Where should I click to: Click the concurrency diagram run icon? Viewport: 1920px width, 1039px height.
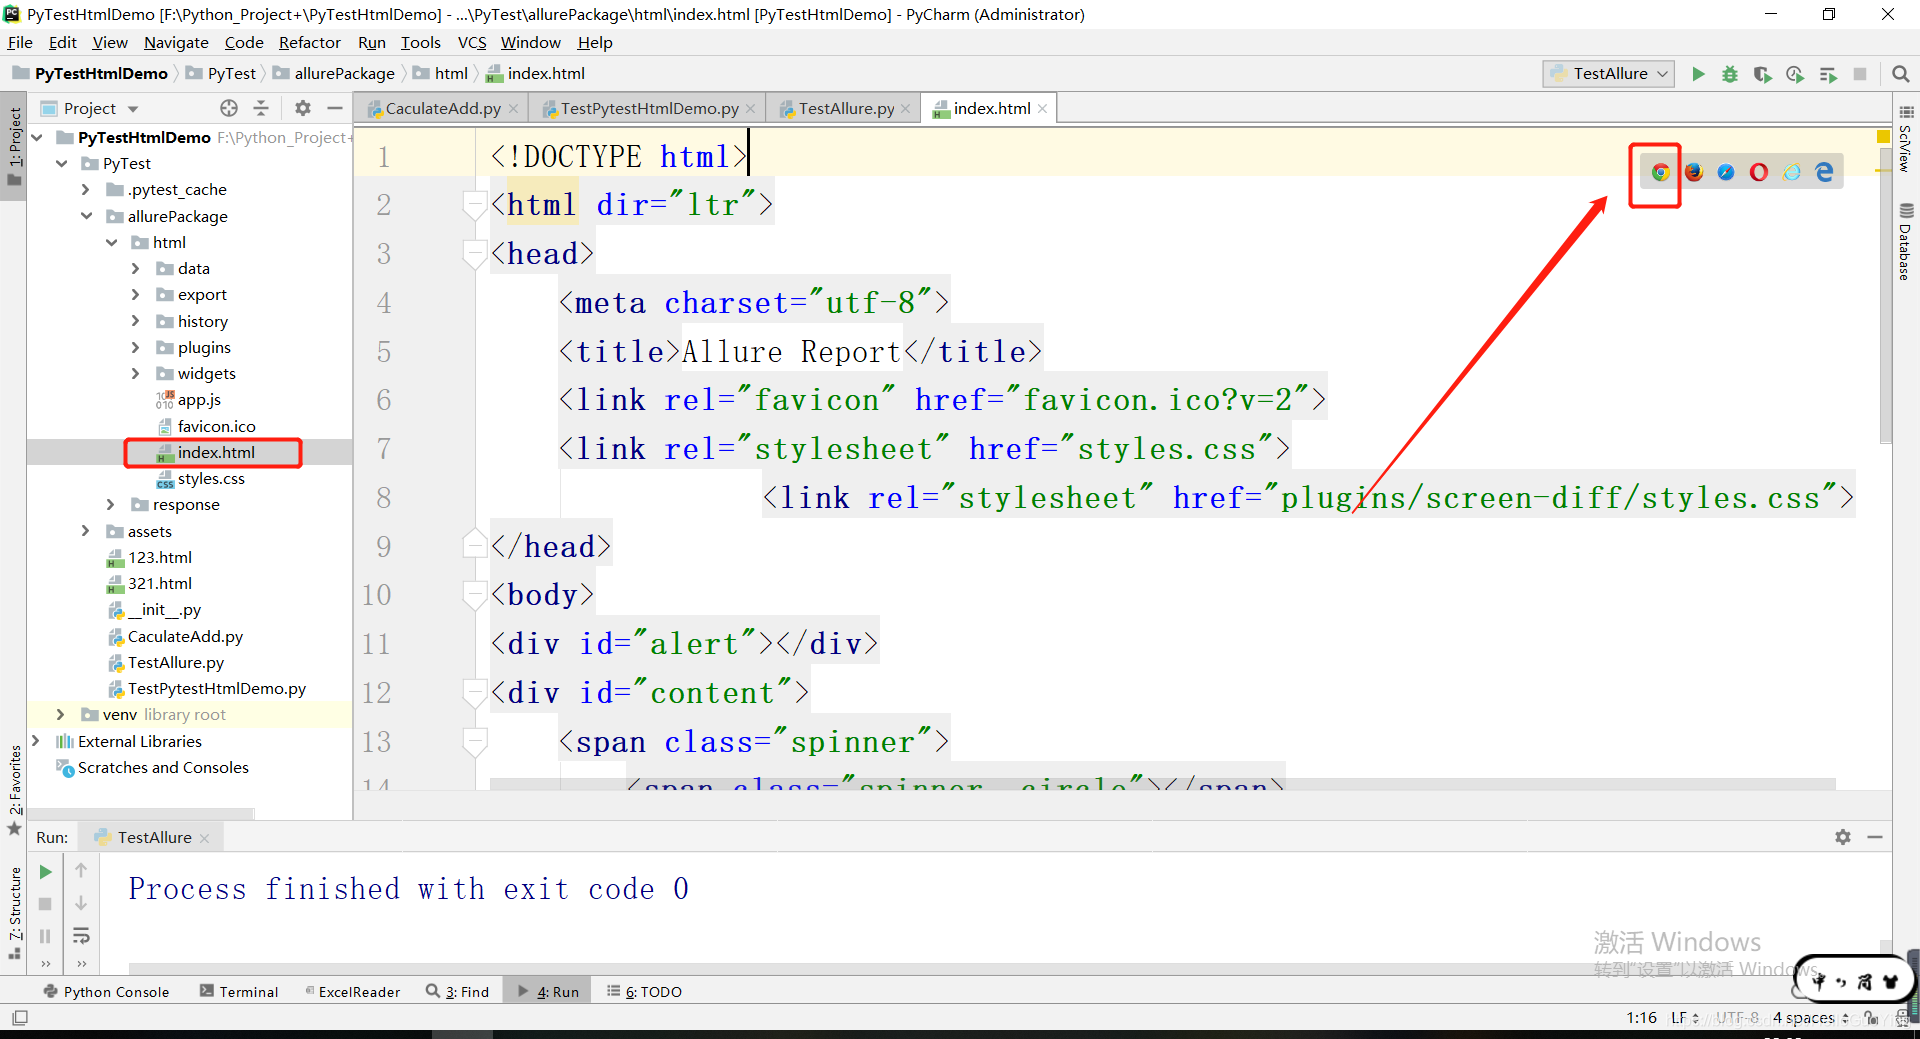point(1828,74)
